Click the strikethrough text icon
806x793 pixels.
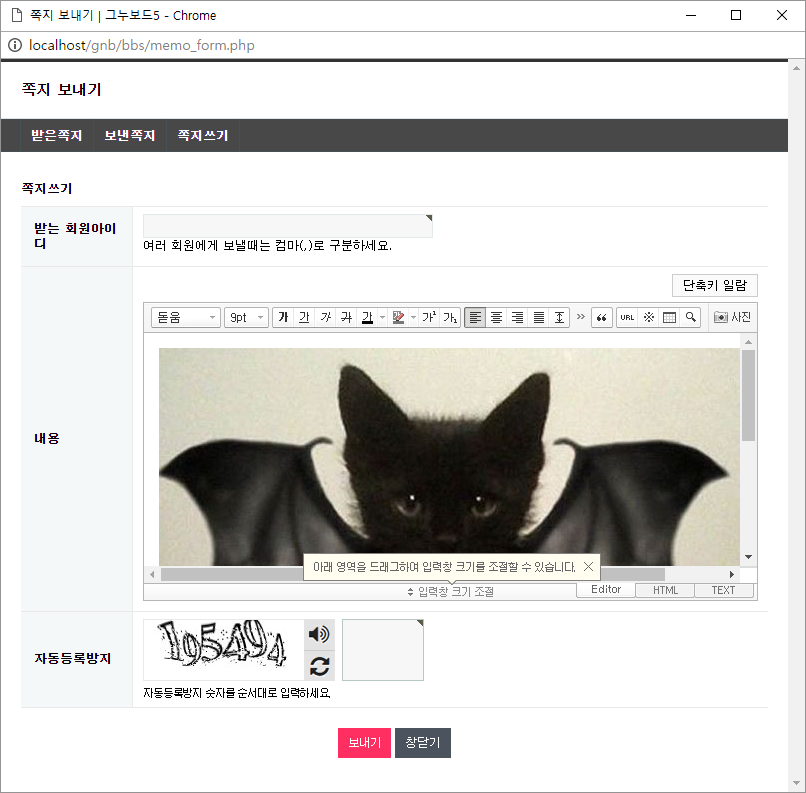pos(346,318)
